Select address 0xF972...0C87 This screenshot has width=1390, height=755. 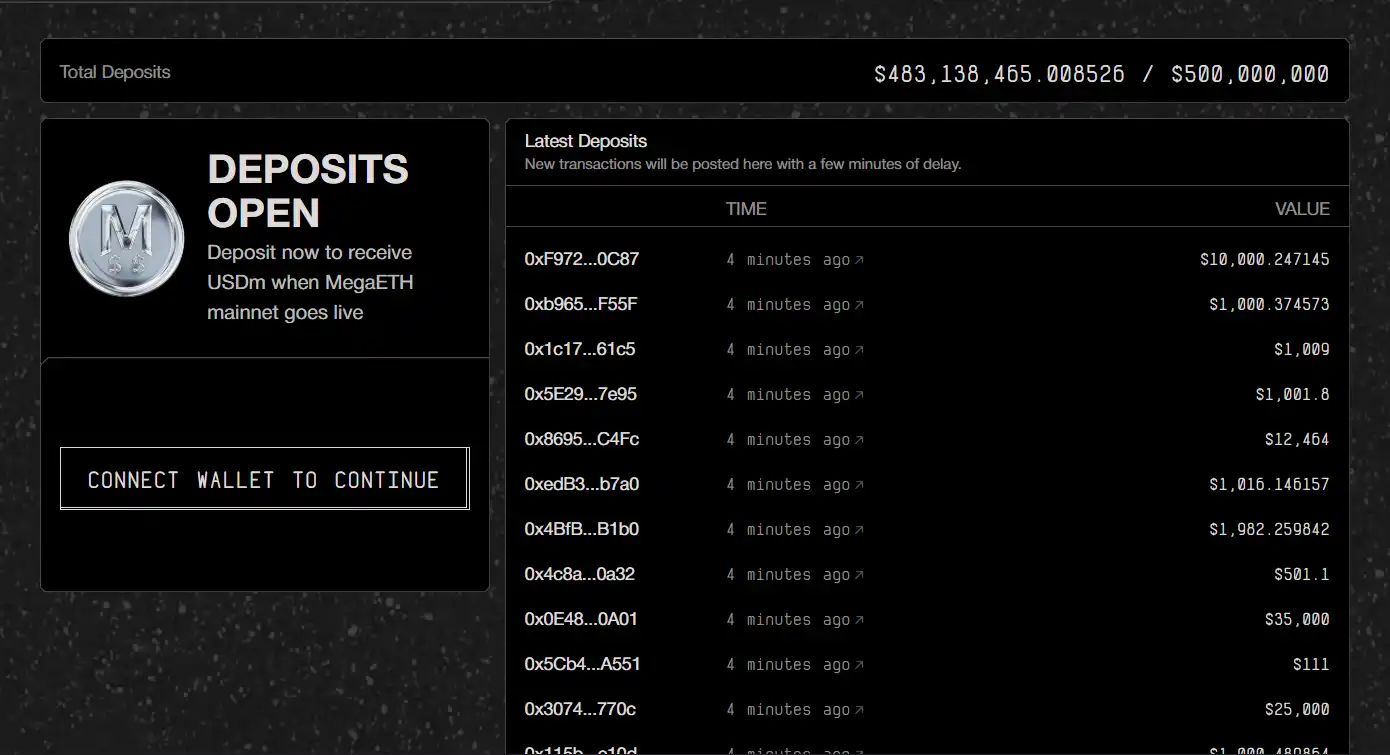pyautogui.click(x=582, y=259)
